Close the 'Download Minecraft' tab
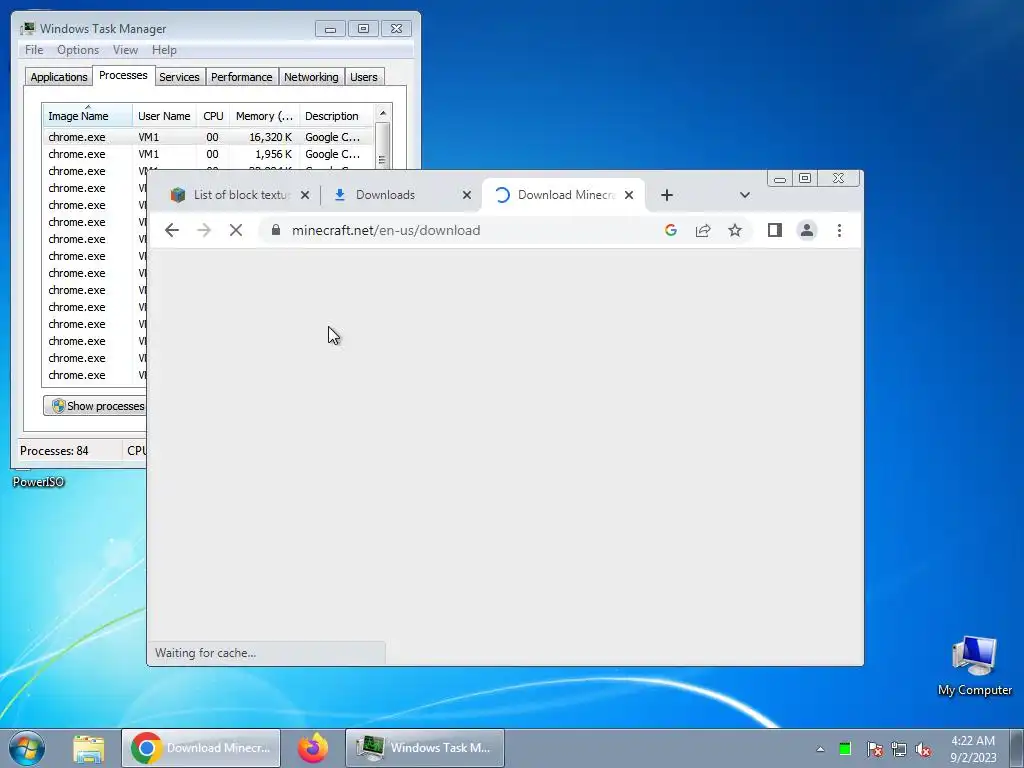The image size is (1024, 768). click(x=629, y=195)
